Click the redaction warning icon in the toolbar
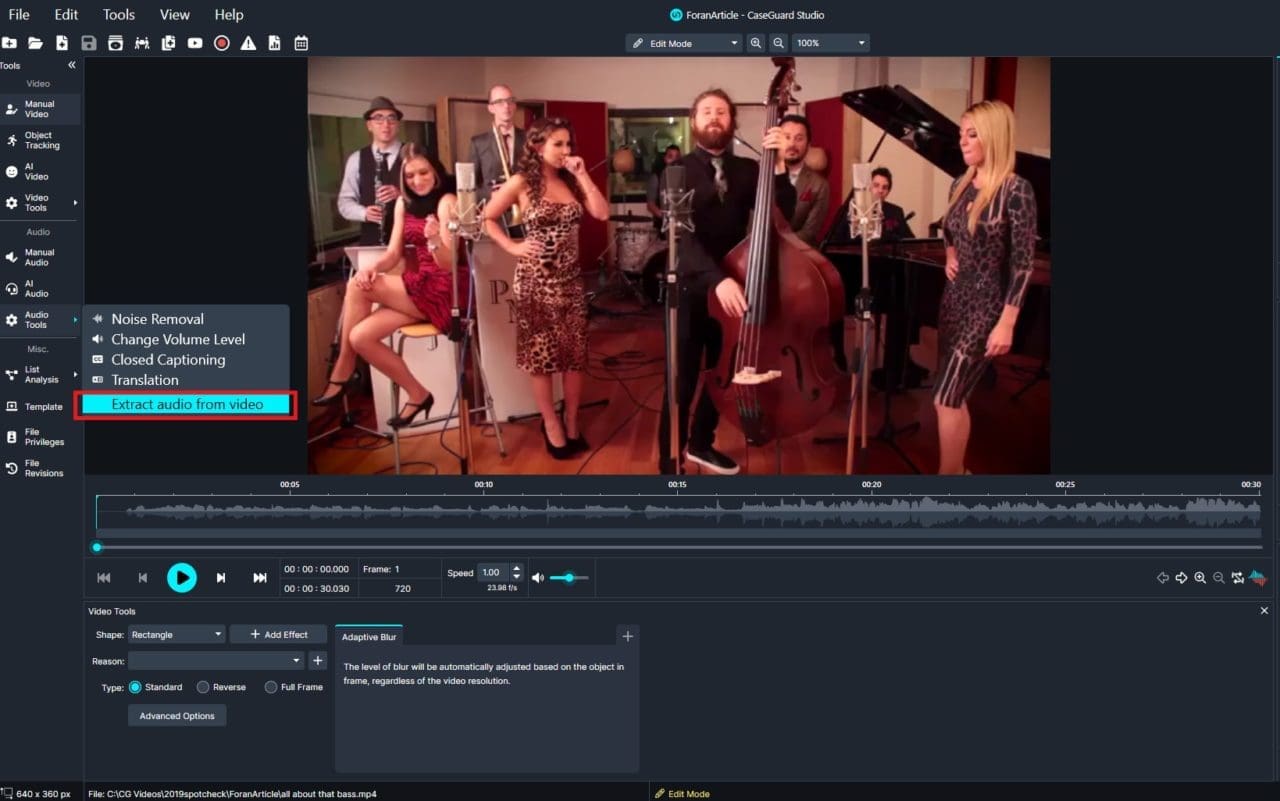 [x=248, y=43]
